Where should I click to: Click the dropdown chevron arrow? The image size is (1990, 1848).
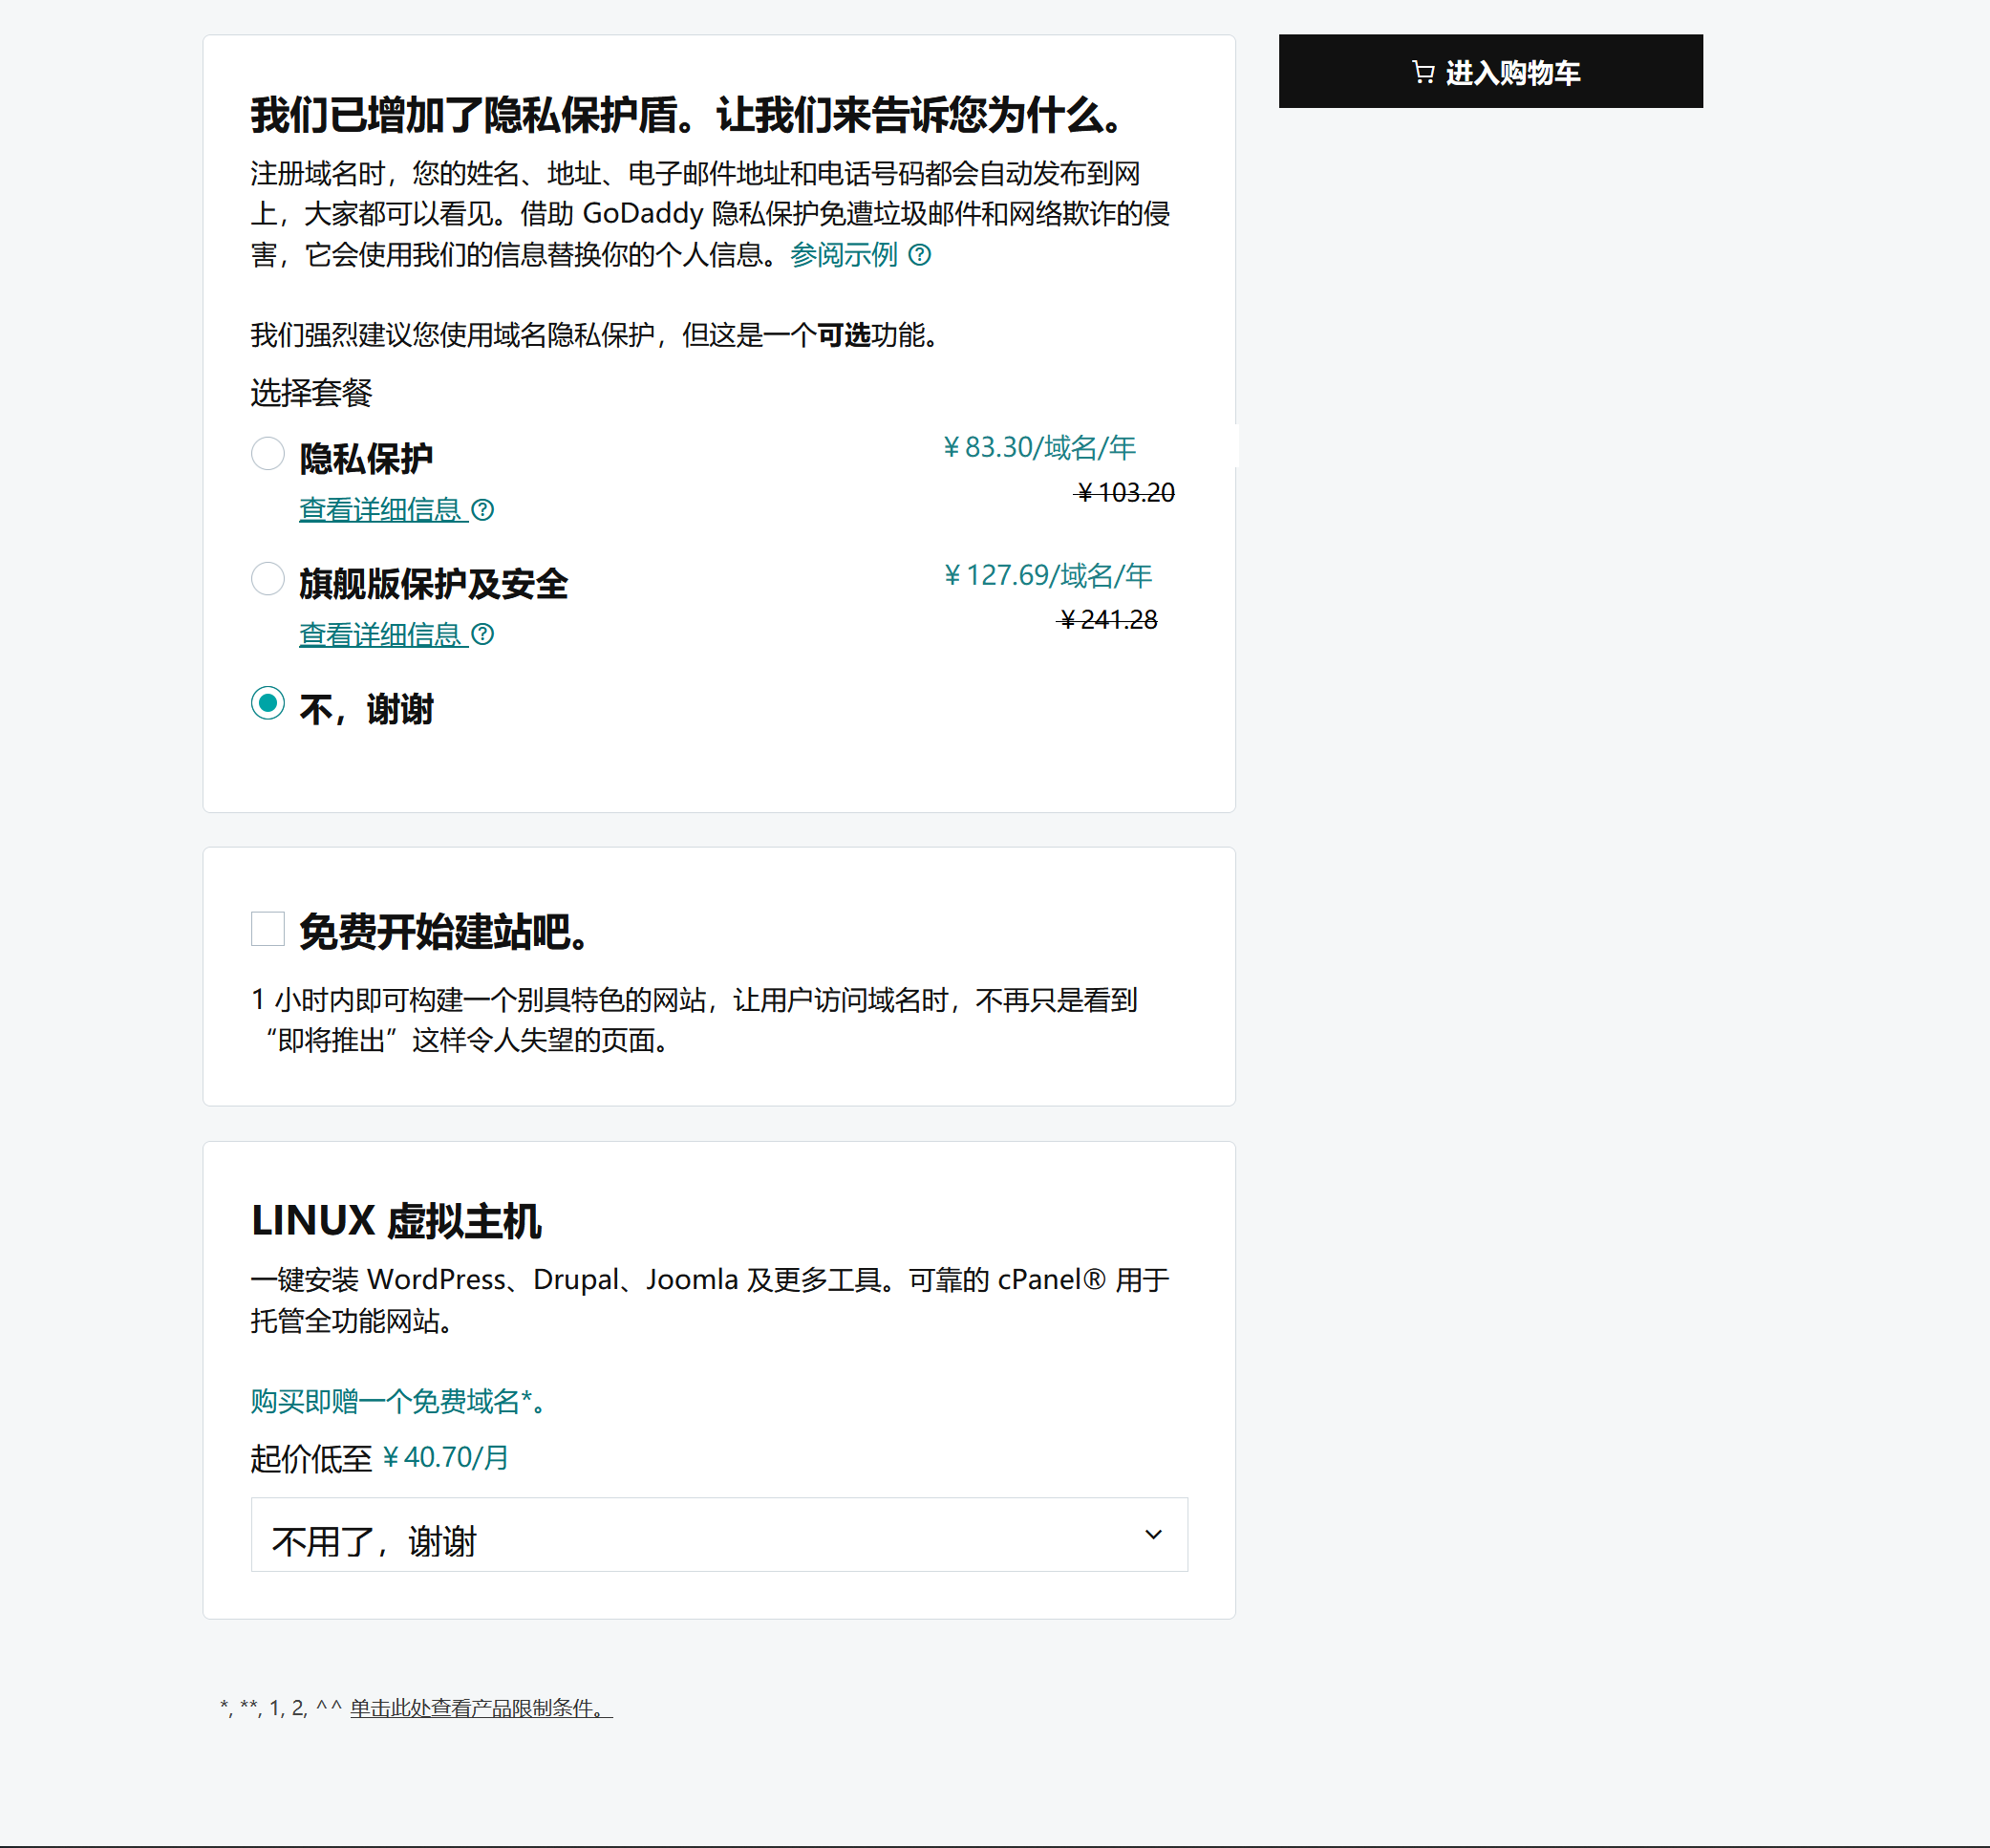(1153, 1535)
